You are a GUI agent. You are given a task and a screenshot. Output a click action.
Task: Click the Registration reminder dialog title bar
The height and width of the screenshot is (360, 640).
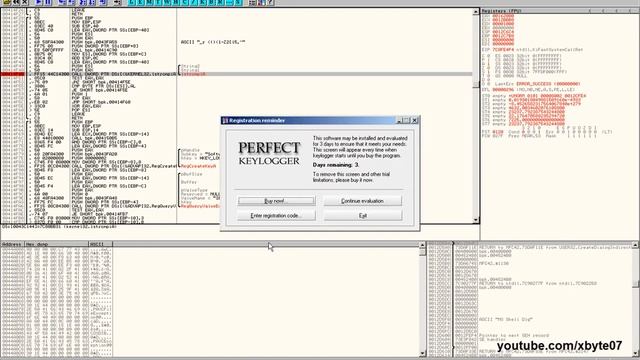click(320, 120)
